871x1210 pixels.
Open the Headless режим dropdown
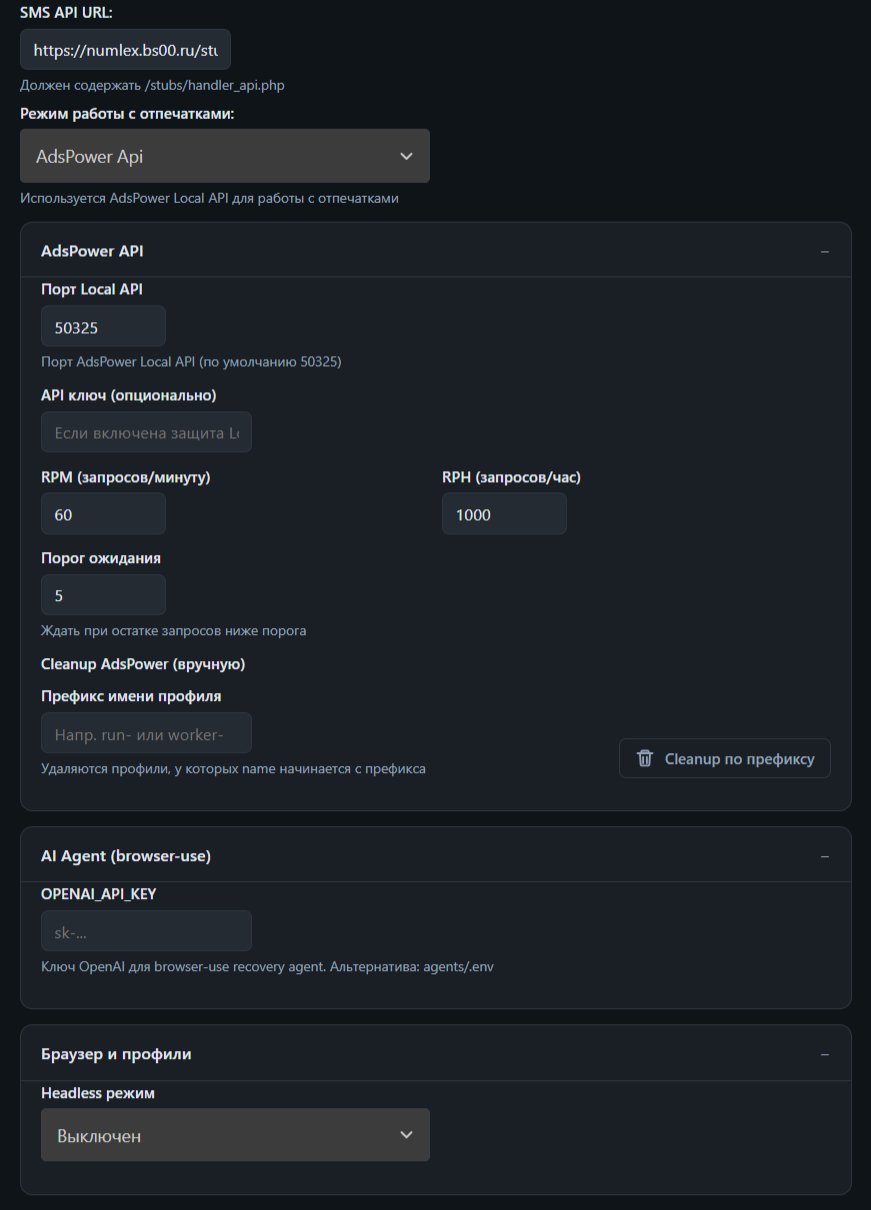click(x=235, y=1135)
